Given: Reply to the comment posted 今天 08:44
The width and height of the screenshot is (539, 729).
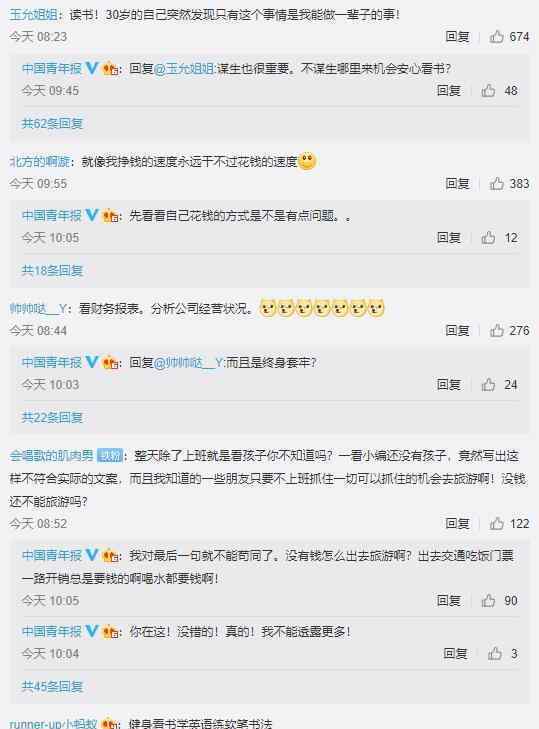Looking at the screenshot, I should [x=457, y=331].
